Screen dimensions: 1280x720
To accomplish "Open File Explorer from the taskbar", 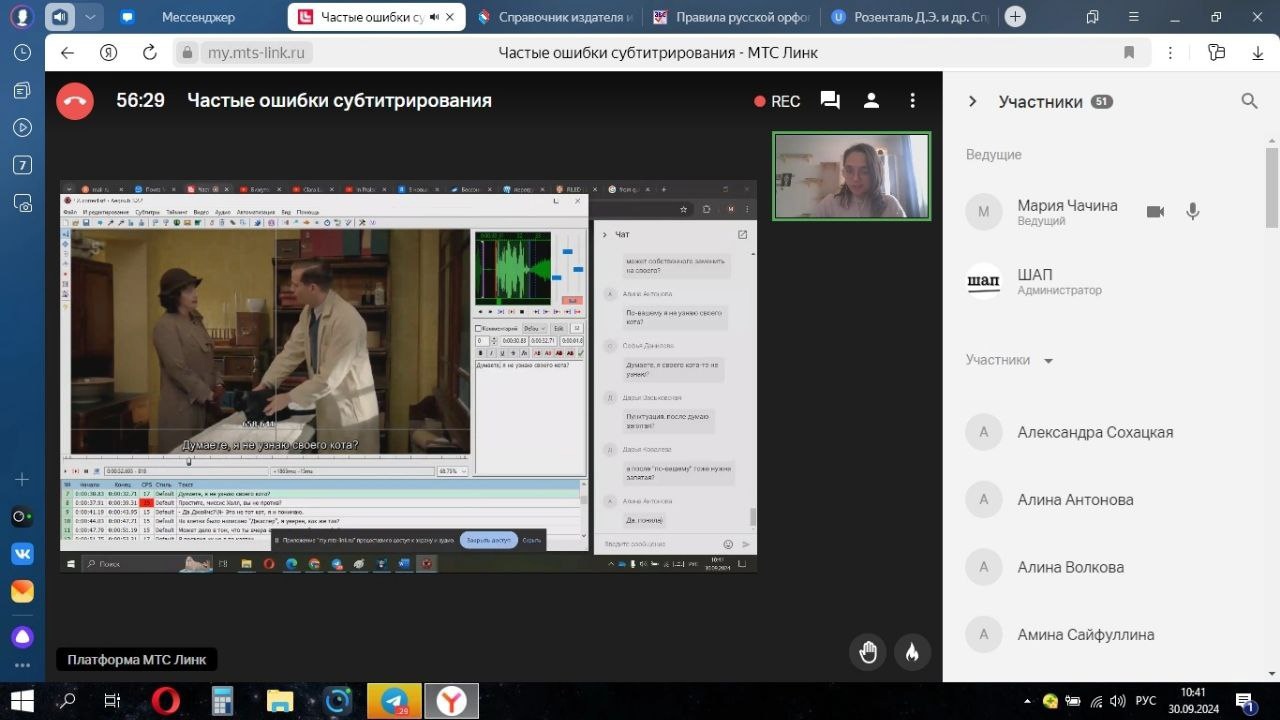I will pos(280,701).
